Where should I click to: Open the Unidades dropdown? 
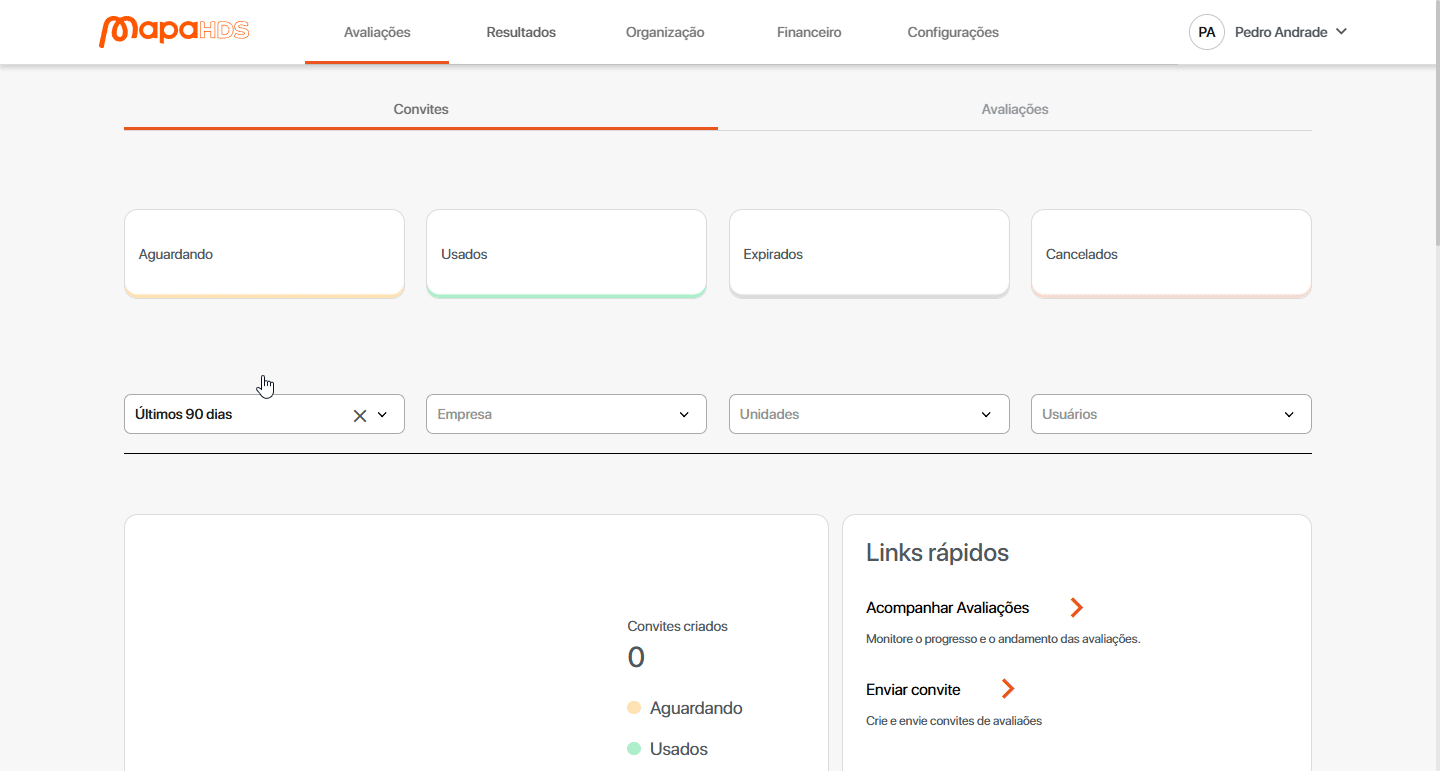click(868, 414)
